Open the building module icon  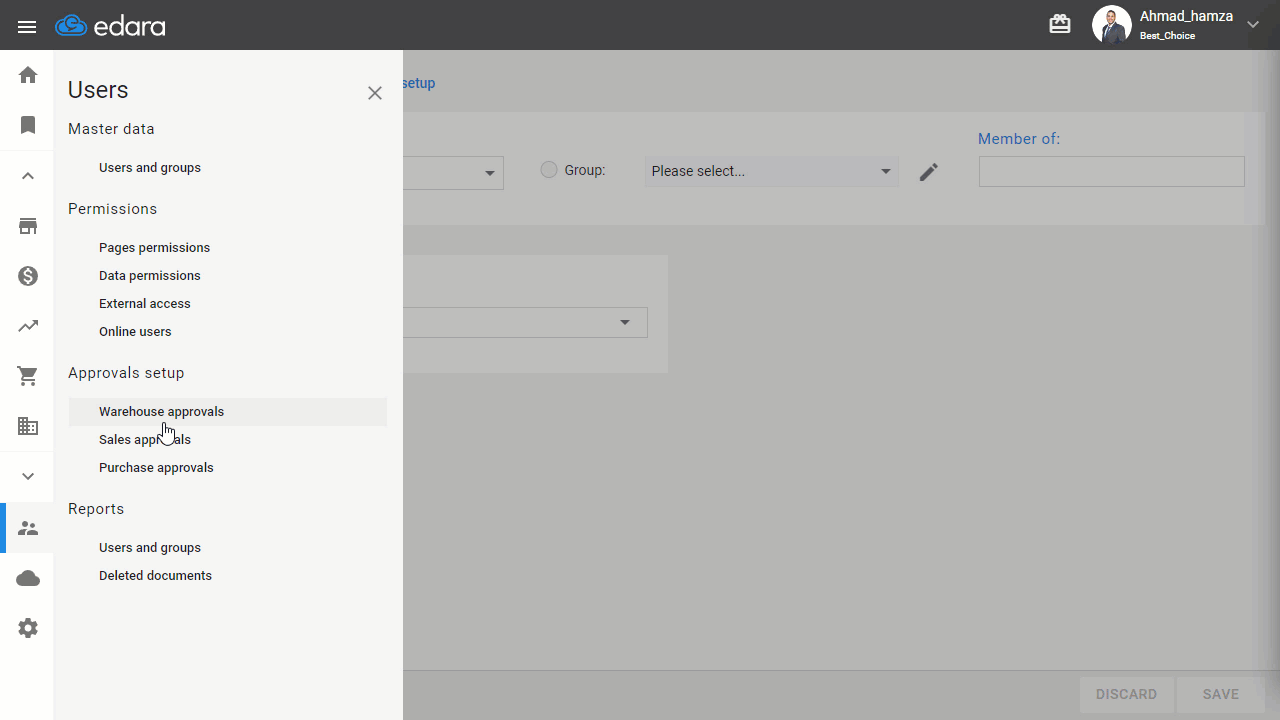point(28,426)
